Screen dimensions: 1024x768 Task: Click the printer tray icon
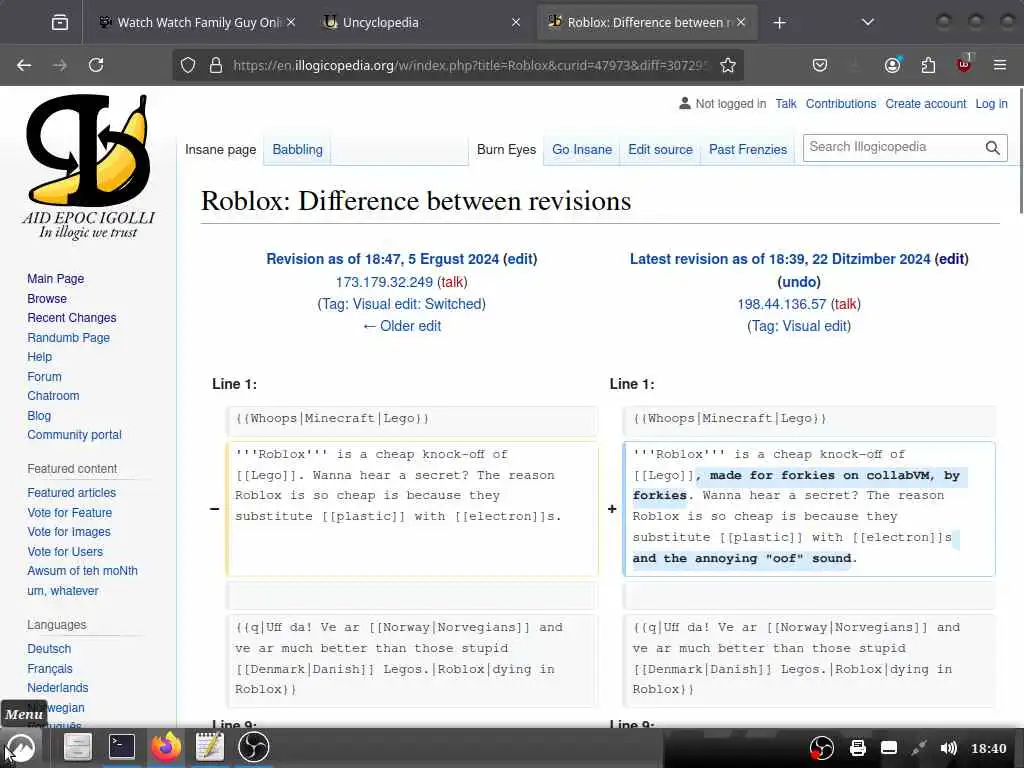coord(857,748)
